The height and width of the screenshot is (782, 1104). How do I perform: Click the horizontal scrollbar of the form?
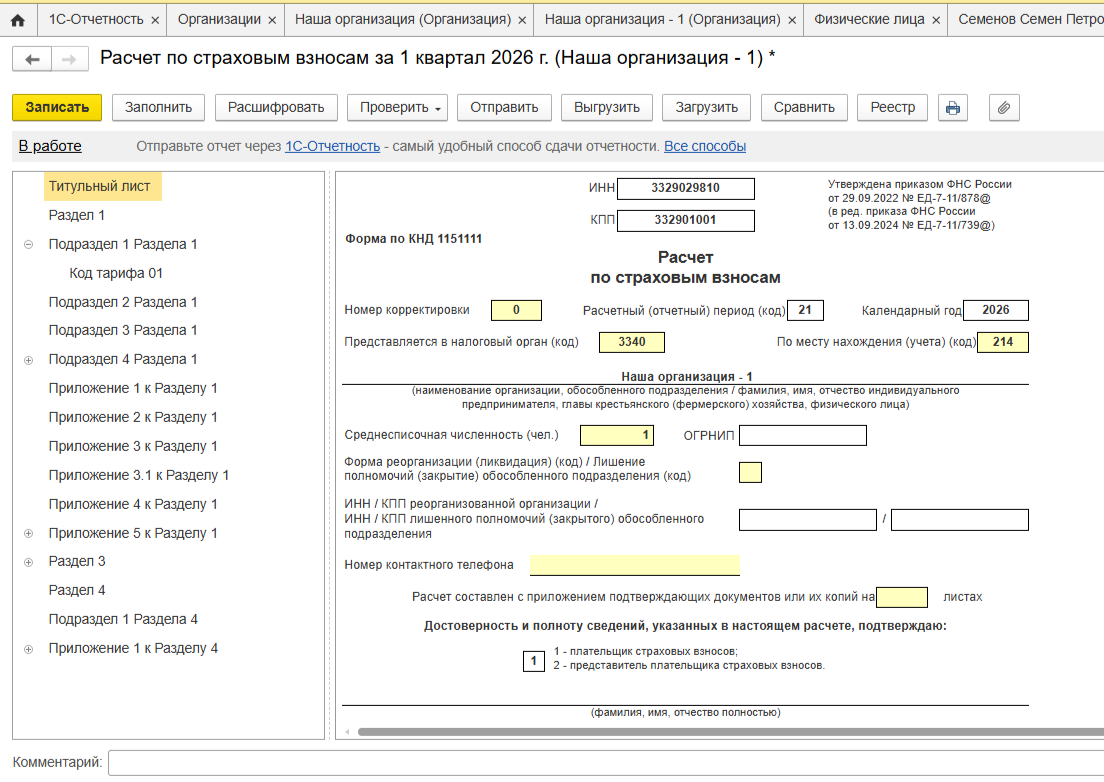click(700, 732)
